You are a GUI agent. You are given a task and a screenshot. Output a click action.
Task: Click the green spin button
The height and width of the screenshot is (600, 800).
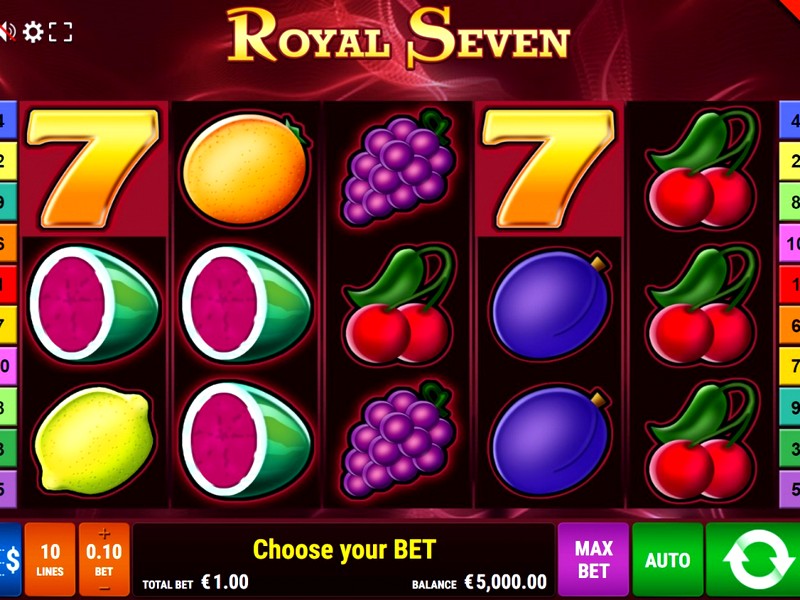click(x=753, y=560)
